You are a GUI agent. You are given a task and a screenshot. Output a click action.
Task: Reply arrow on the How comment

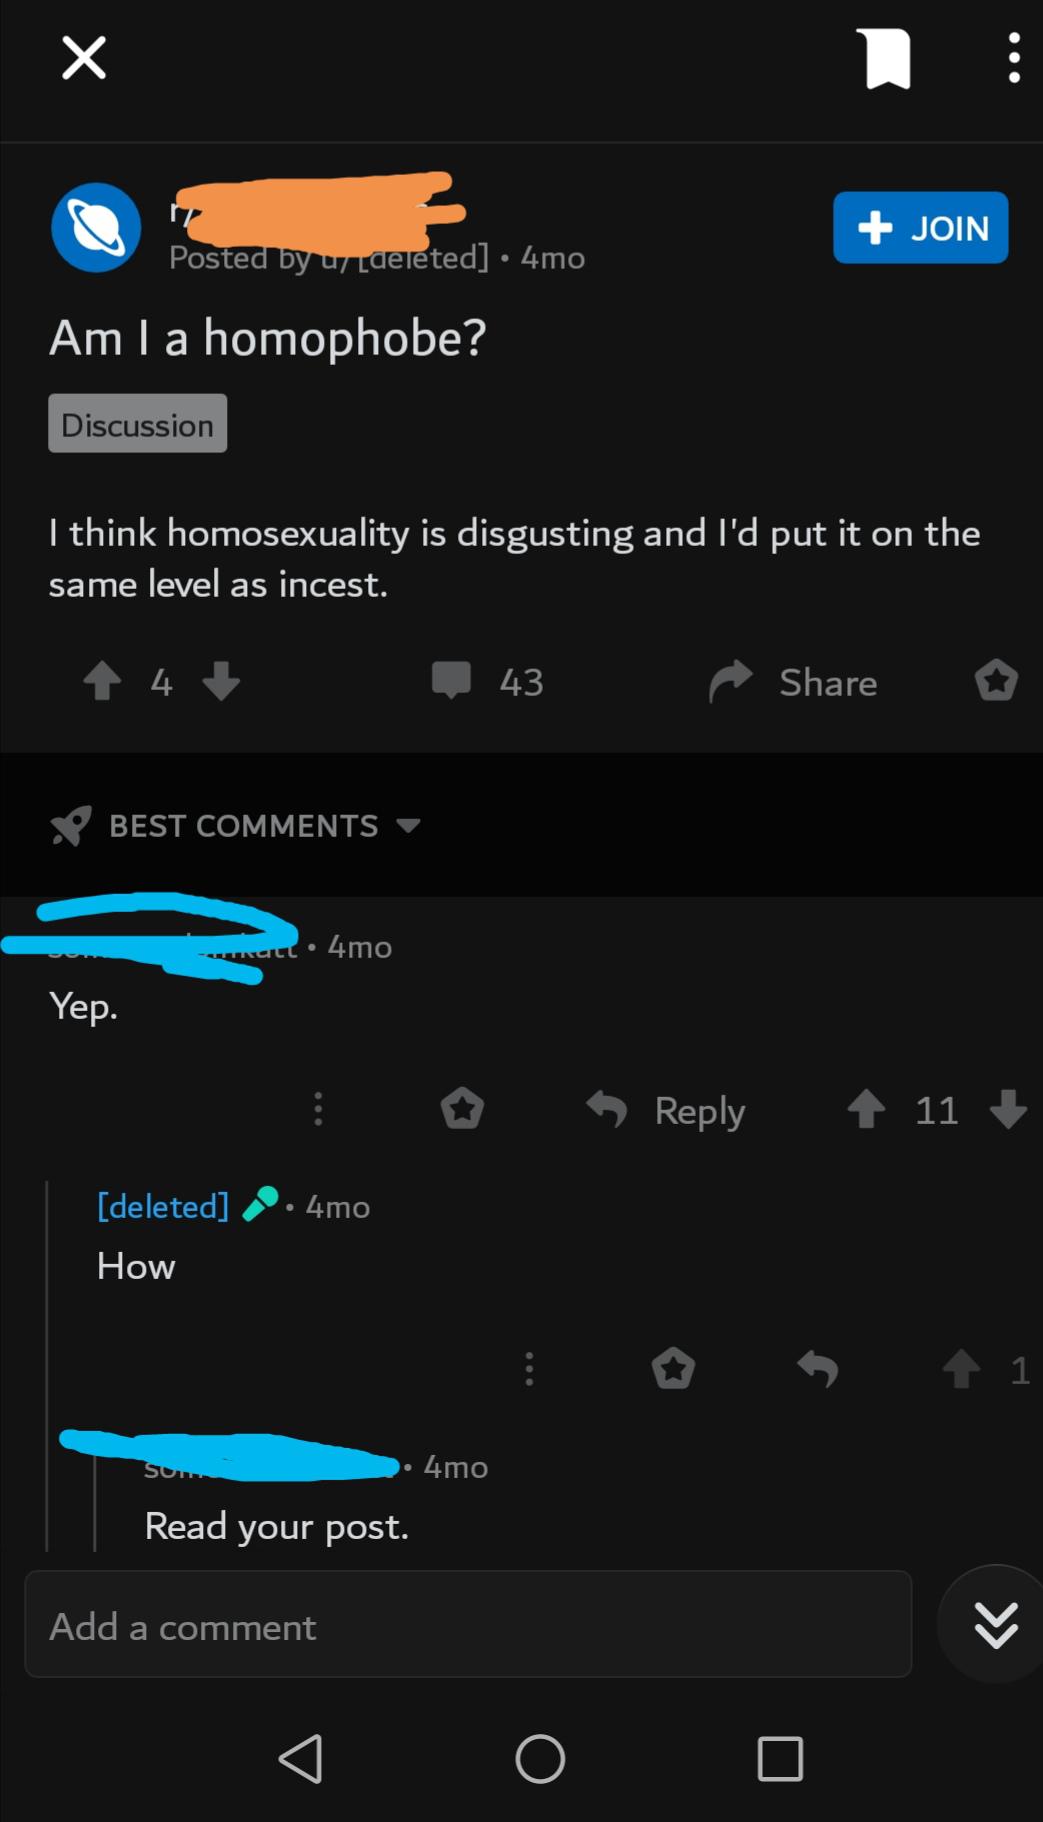(x=817, y=1369)
